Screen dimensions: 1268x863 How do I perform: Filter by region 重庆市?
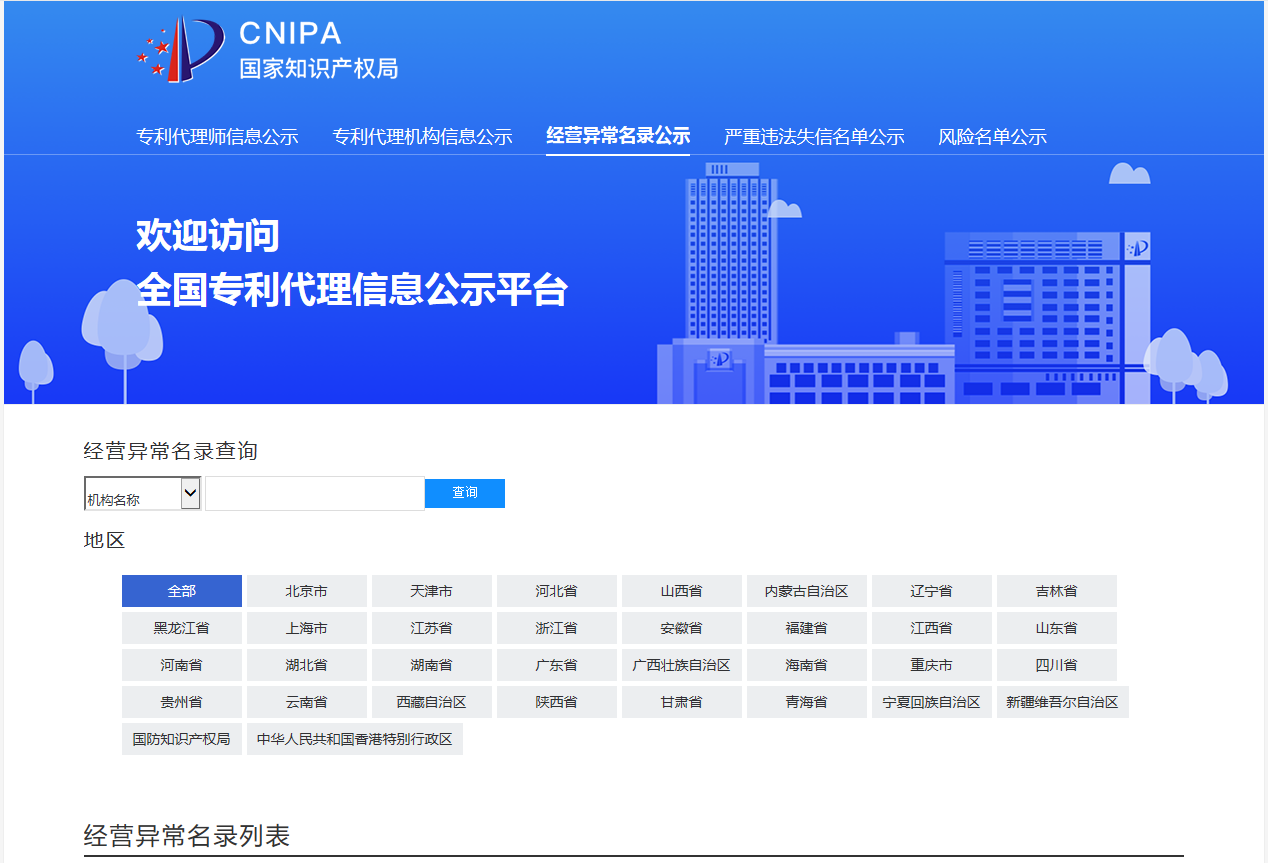(x=932, y=665)
